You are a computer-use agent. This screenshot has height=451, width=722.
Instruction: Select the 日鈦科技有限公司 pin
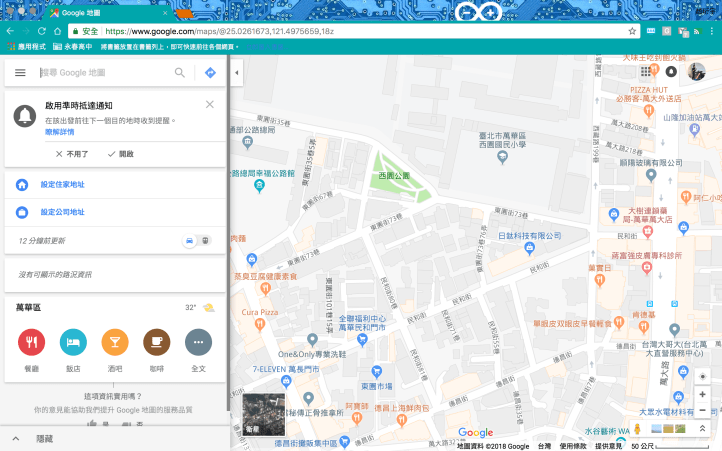click(x=530, y=249)
